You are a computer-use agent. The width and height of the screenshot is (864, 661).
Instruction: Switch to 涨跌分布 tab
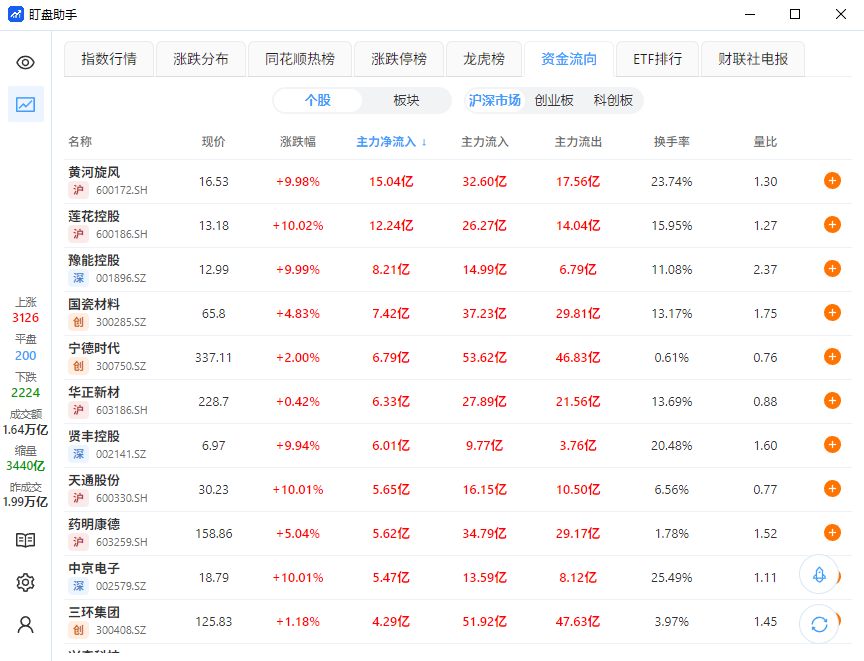coord(201,59)
